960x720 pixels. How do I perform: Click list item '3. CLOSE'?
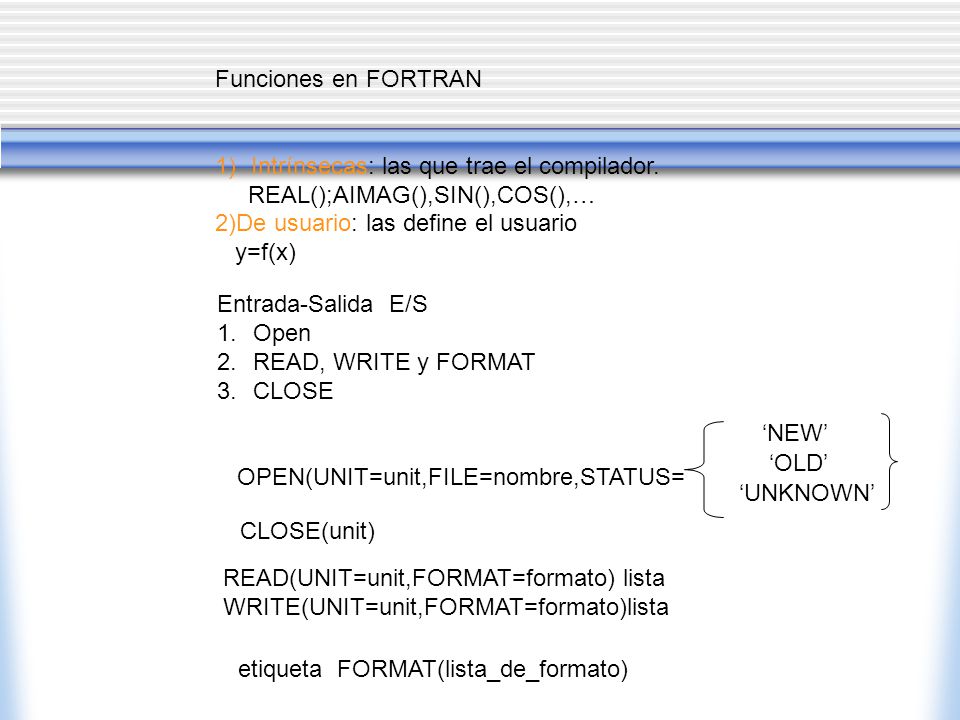point(276,391)
